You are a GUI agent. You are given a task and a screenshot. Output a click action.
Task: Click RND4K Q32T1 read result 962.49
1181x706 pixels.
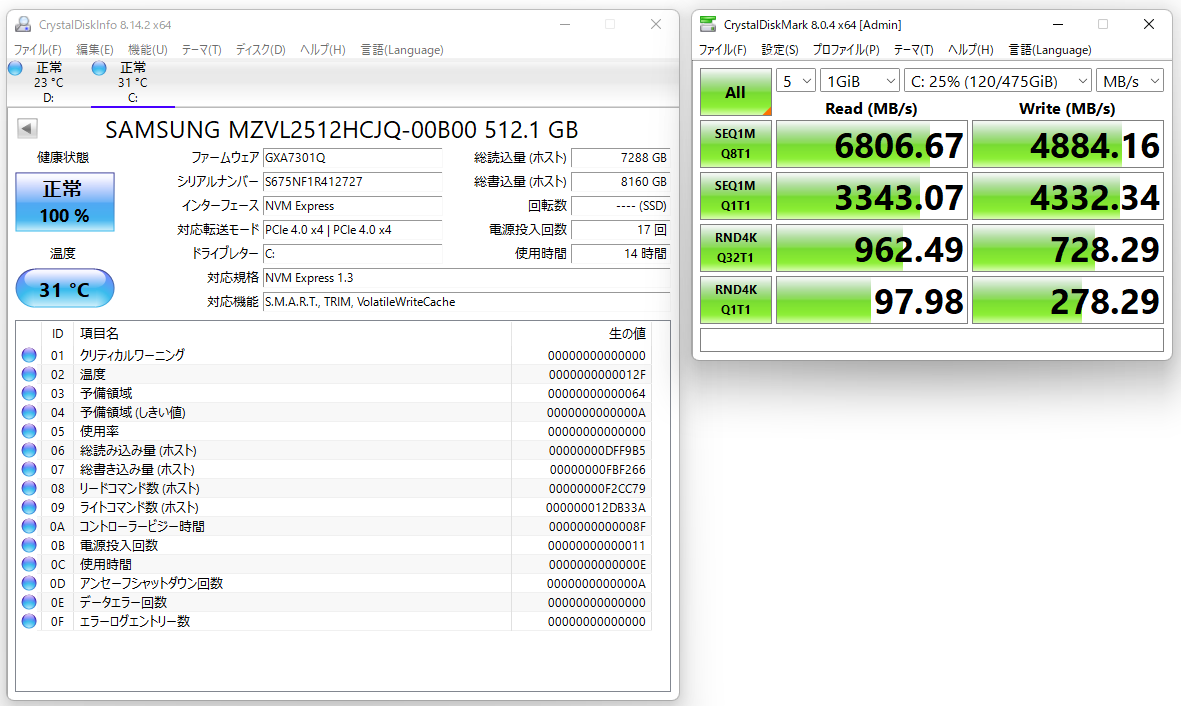coord(871,248)
